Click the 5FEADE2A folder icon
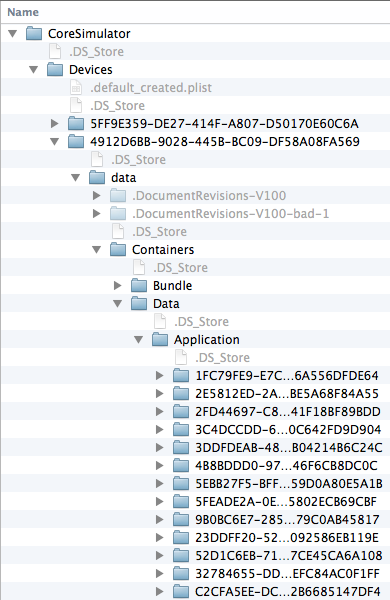 click(x=181, y=501)
